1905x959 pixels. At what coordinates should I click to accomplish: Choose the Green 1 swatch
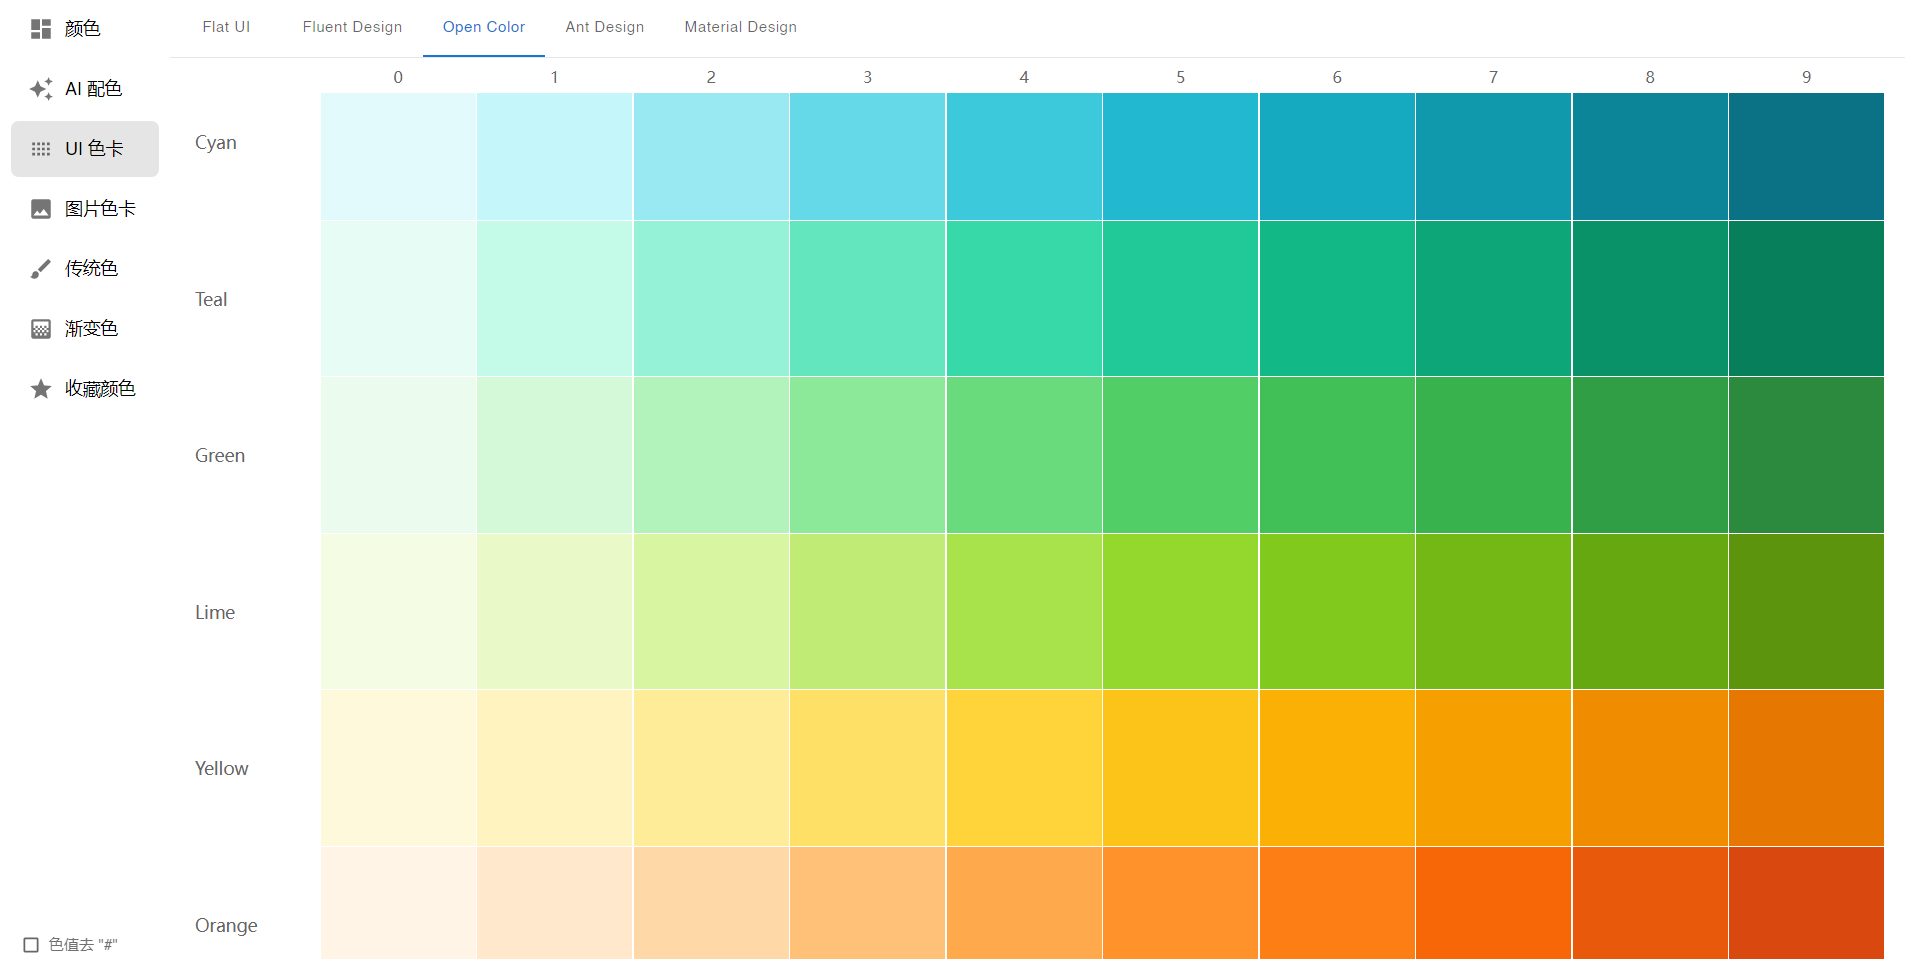554,455
